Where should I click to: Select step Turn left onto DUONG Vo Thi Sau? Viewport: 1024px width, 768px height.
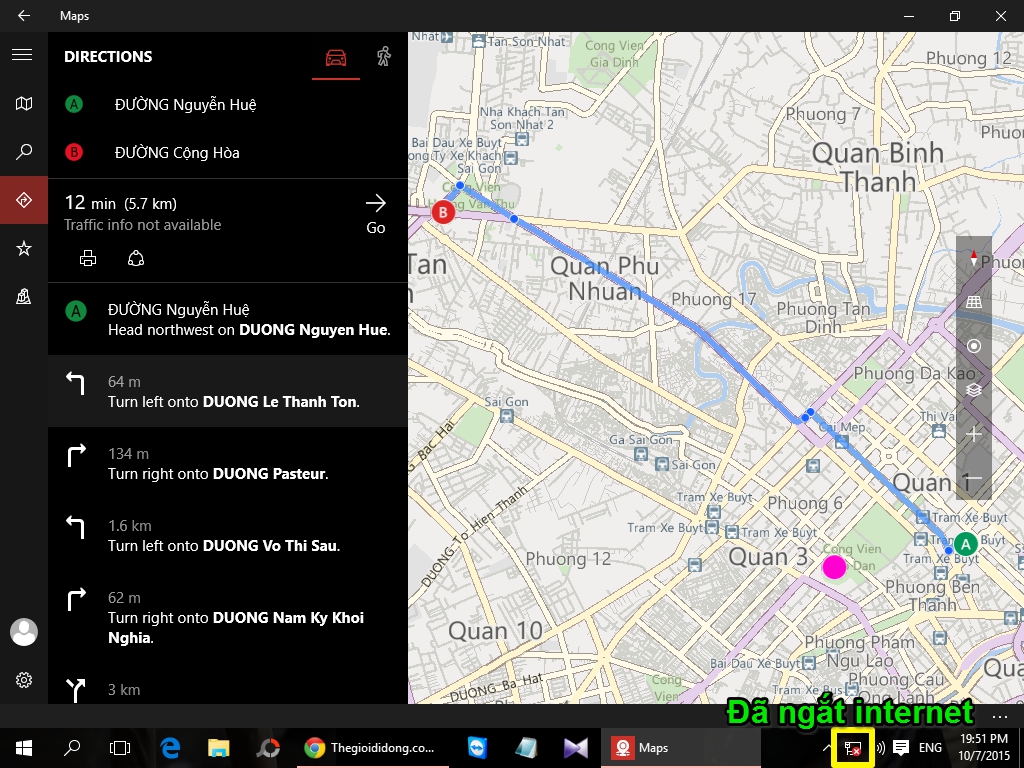point(228,535)
